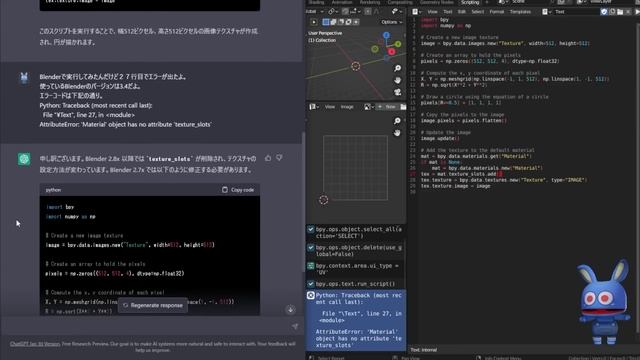Click the add workspace plus icon after Scripting
640x360 pixels.
(487, 2)
